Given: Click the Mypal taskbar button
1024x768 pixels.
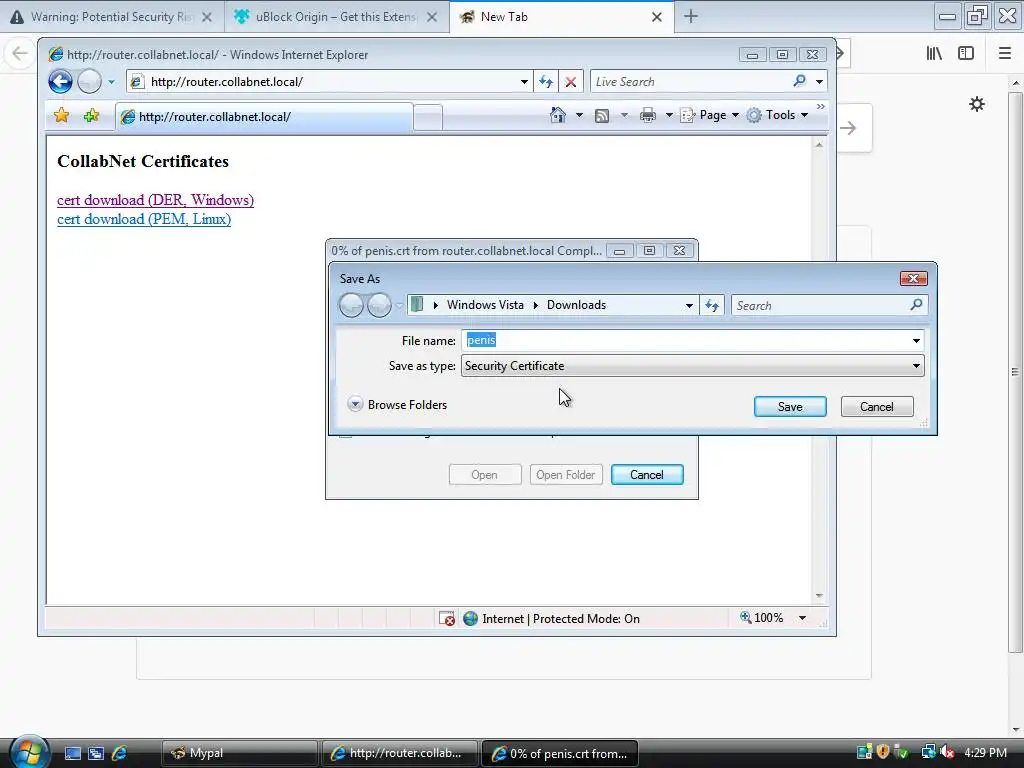Looking at the screenshot, I should pos(240,753).
